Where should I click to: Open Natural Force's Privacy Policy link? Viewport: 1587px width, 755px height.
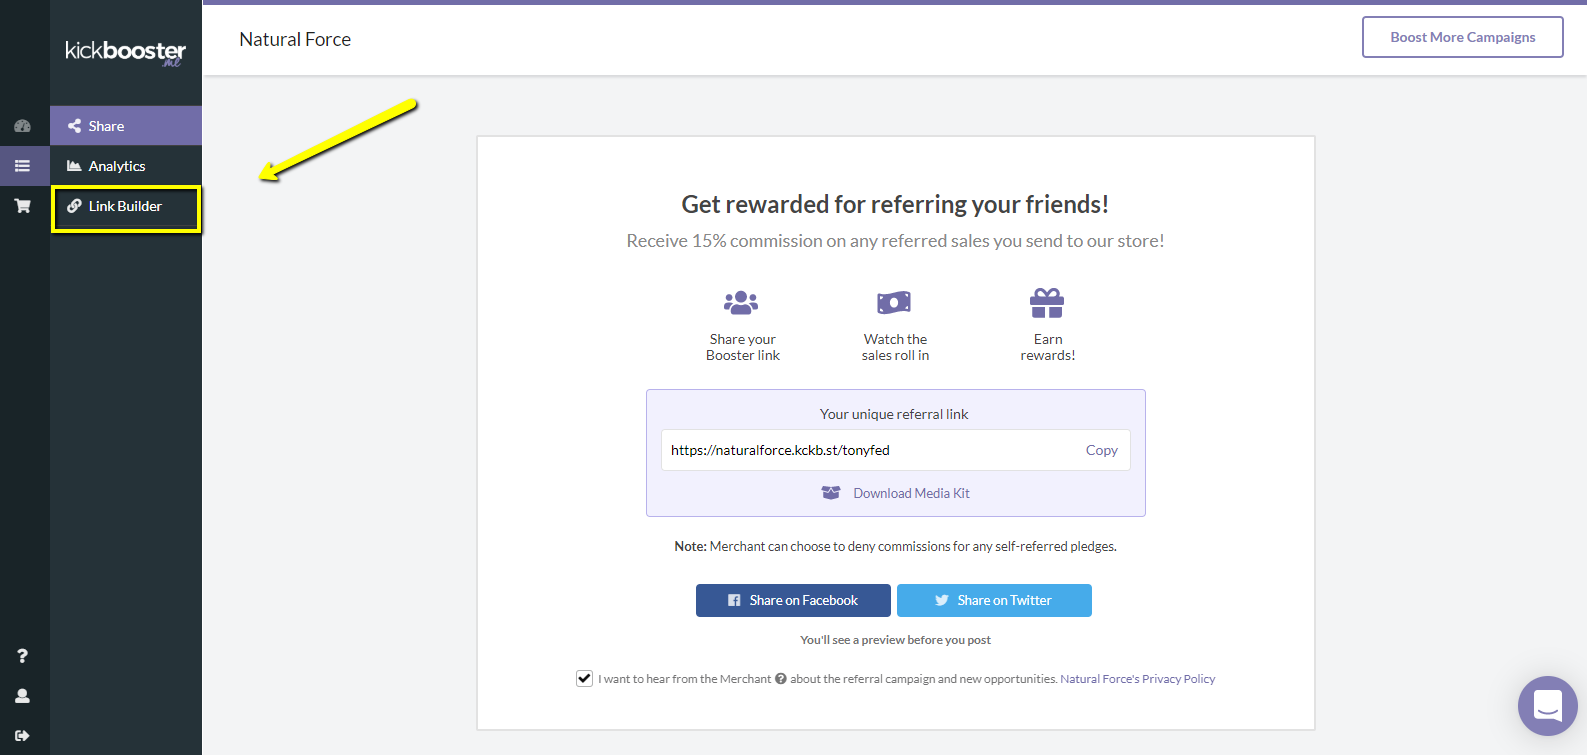coord(1137,679)
